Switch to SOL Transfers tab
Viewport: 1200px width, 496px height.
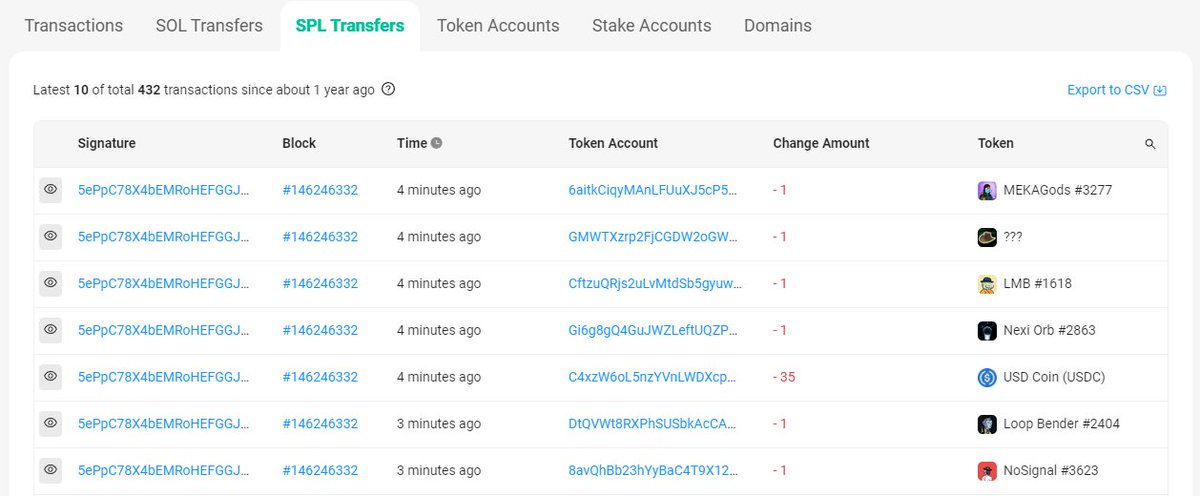pyautogui.click(x=209, y=26)
